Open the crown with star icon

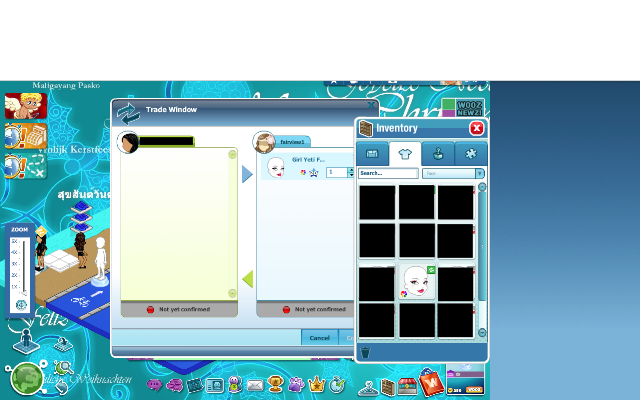pos(316,384)
